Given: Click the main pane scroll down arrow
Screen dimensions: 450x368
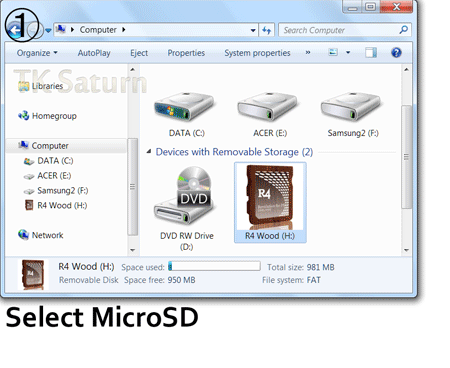Looking at the screenshot, I should click(x=406, y=250).
